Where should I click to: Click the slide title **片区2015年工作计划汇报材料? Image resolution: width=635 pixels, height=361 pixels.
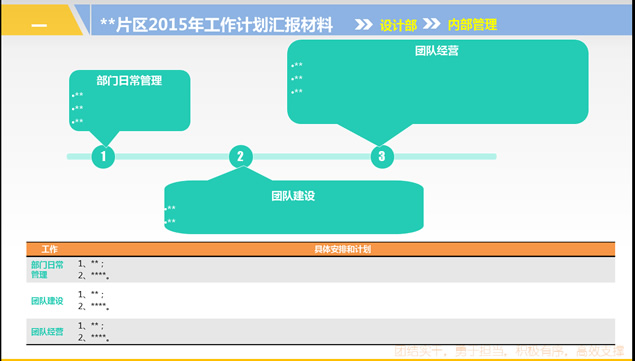pyautogui.click(x=217, y=25)
